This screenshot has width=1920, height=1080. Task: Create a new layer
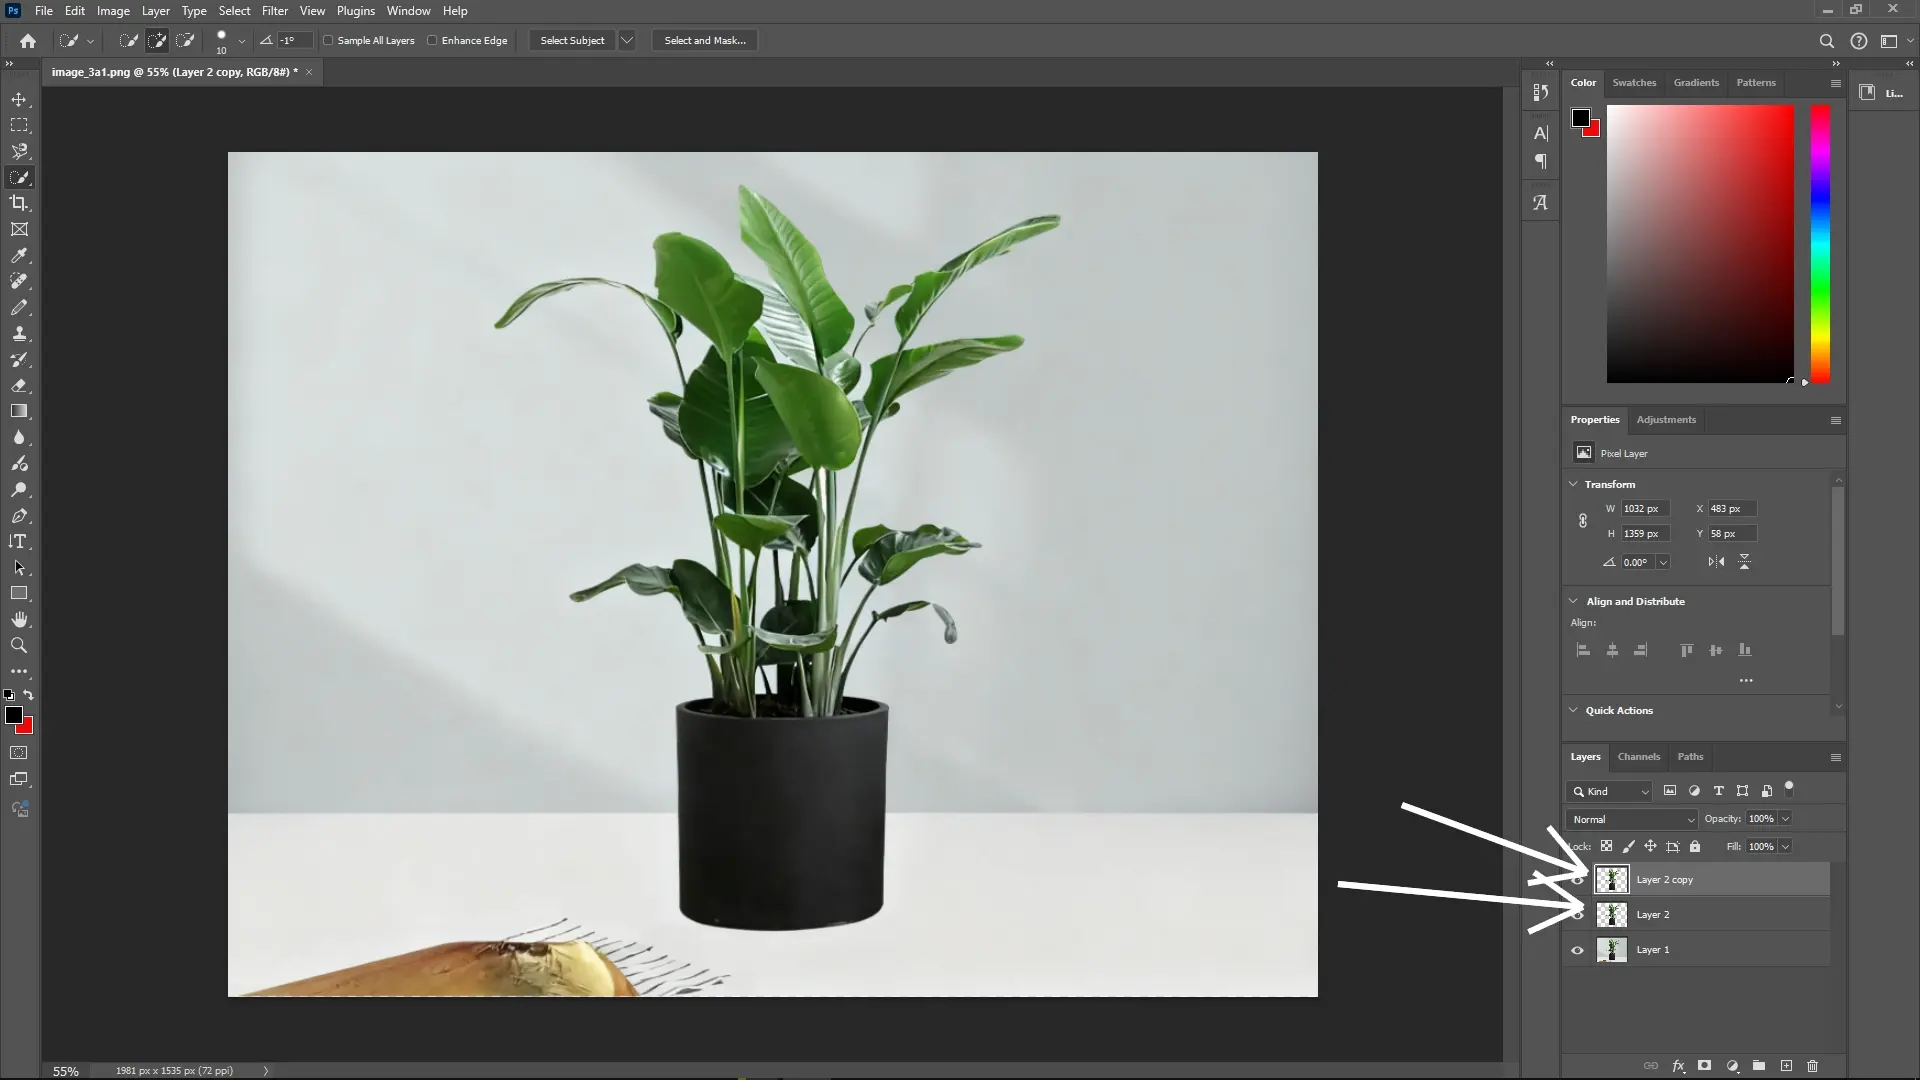coord(1786,1066)
